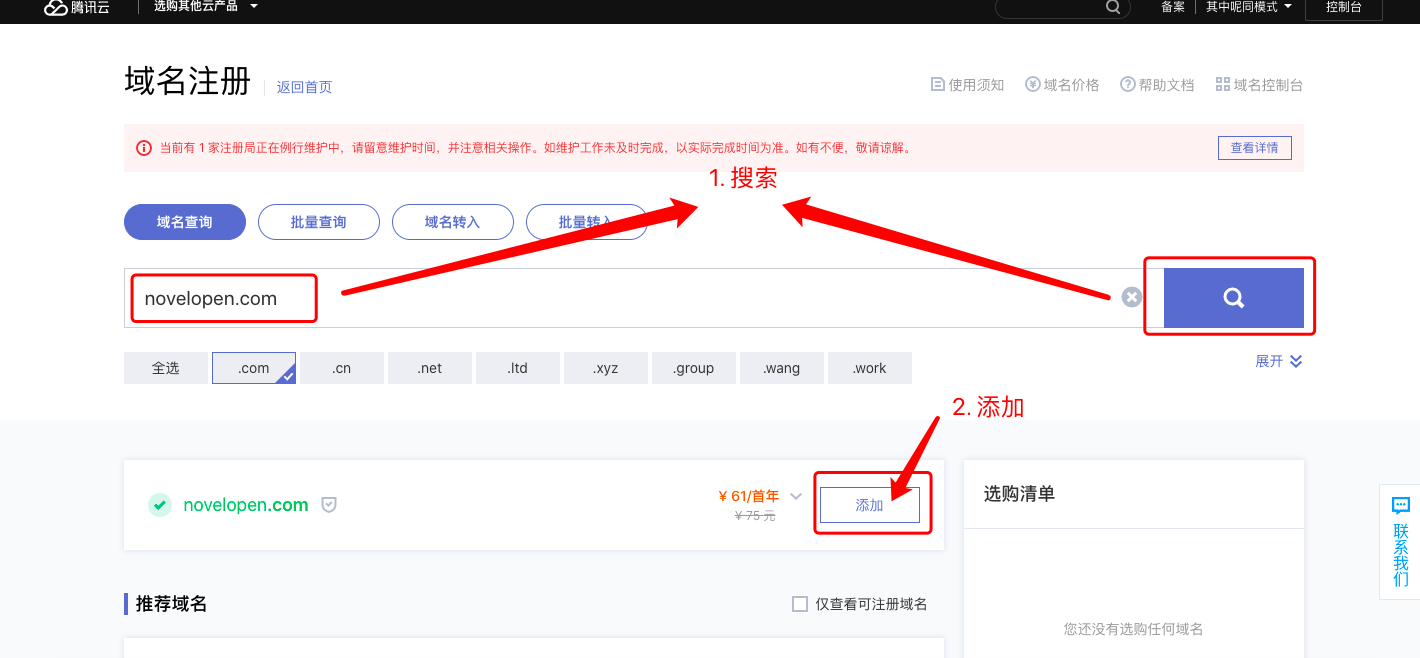Screen dimensions: 1420x658
Task: Select the .group suffix option
Action: (x=694, y=368)
